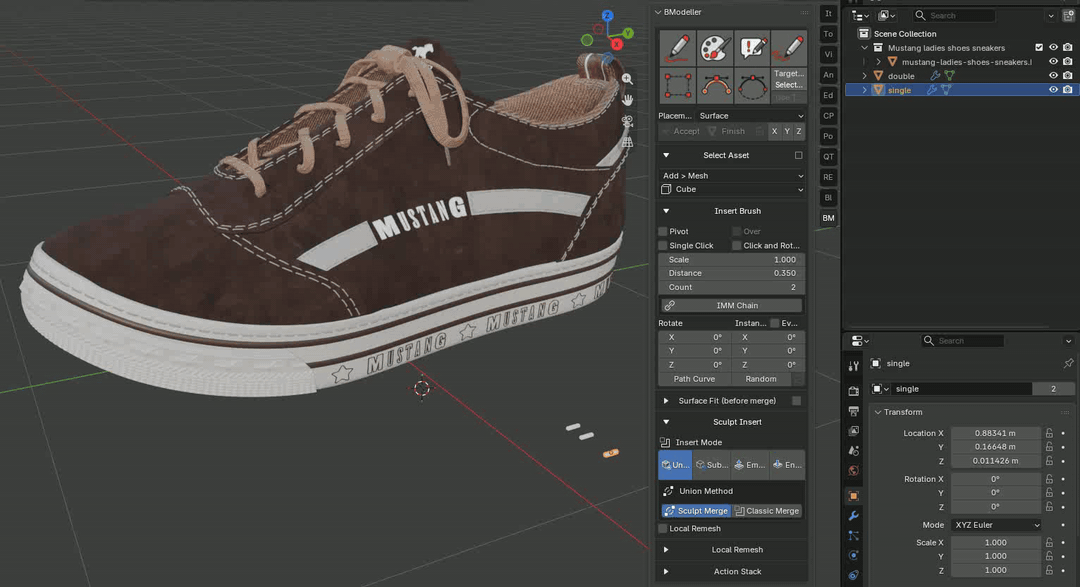The height and width of the screenshot is (587, 1080).
Task: Click the Target Select button
Action: 789,79
